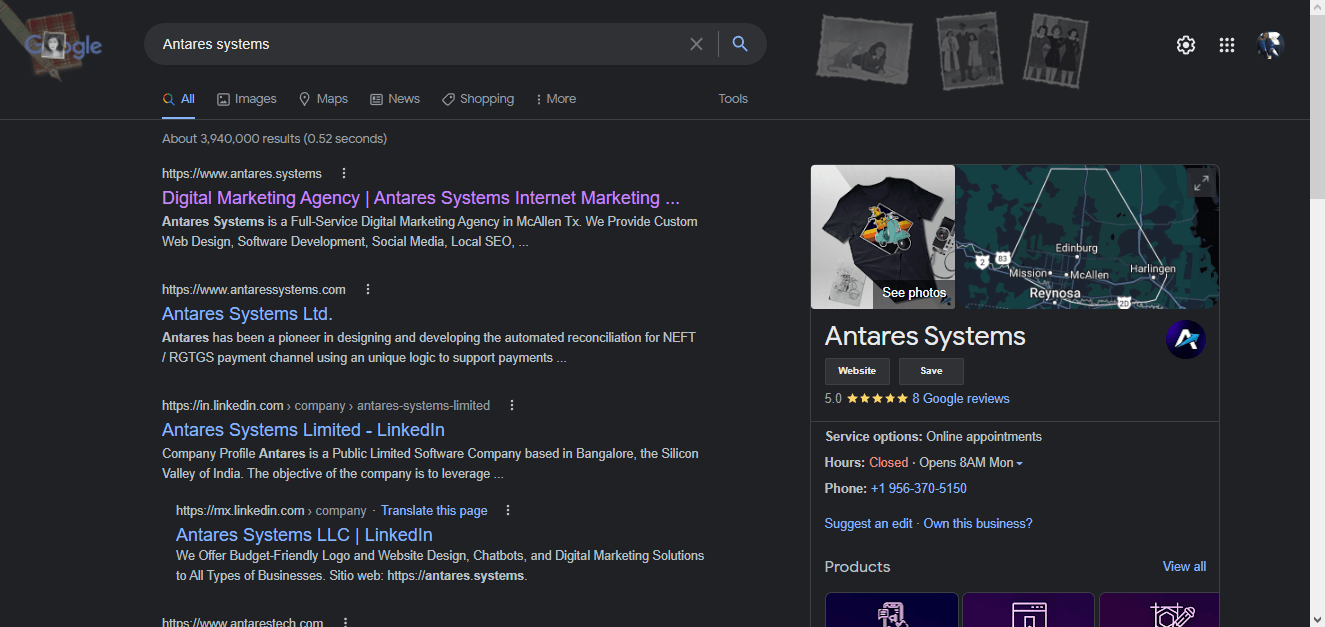Open the Google account avatar
This screenshot has height=627, width=1325.
coord(1269,45)
